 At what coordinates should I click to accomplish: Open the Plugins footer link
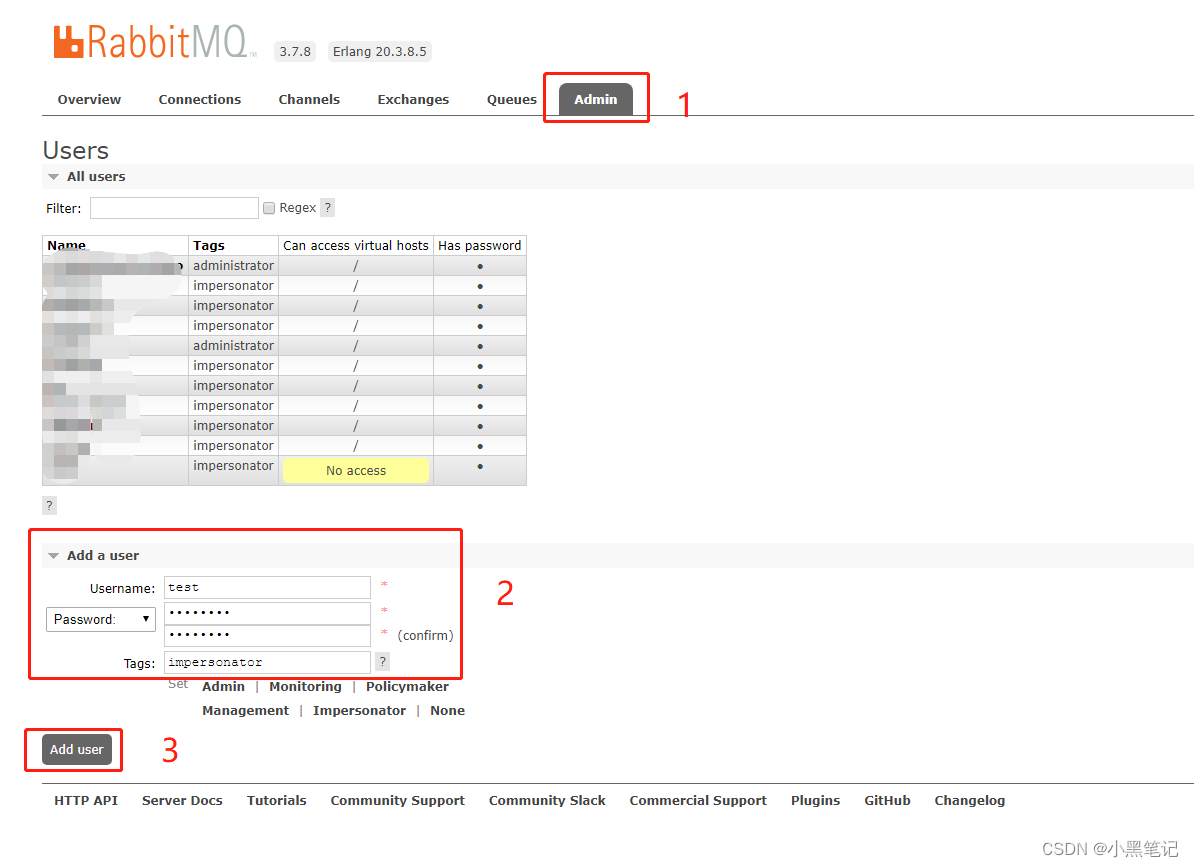coord(816,801)
